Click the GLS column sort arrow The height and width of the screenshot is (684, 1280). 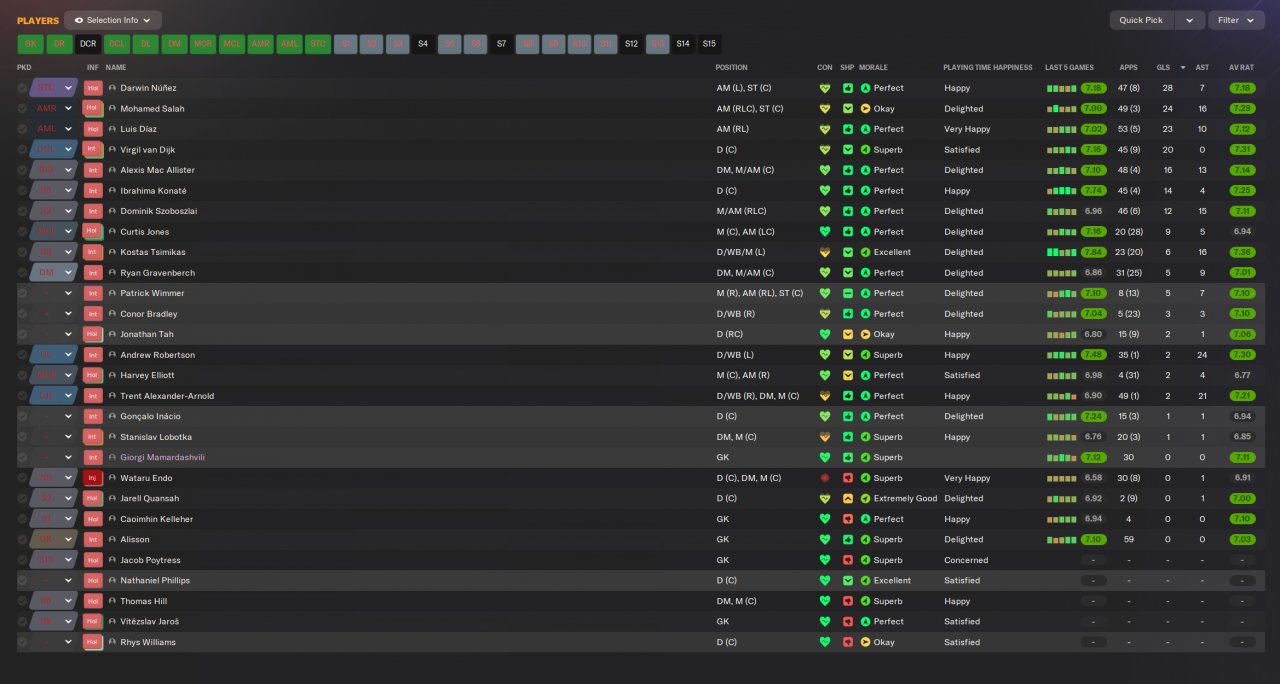click(x=1183, y=67)
